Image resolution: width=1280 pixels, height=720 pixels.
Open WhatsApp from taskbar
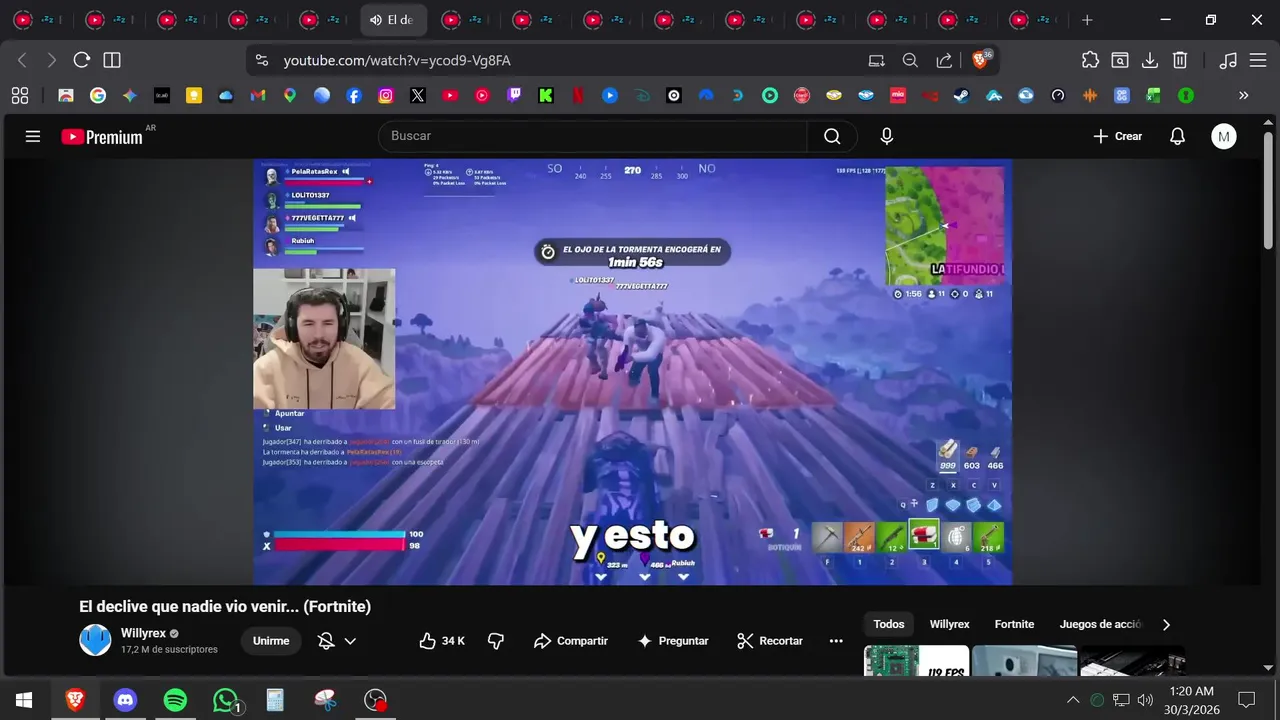coord(226,700)
